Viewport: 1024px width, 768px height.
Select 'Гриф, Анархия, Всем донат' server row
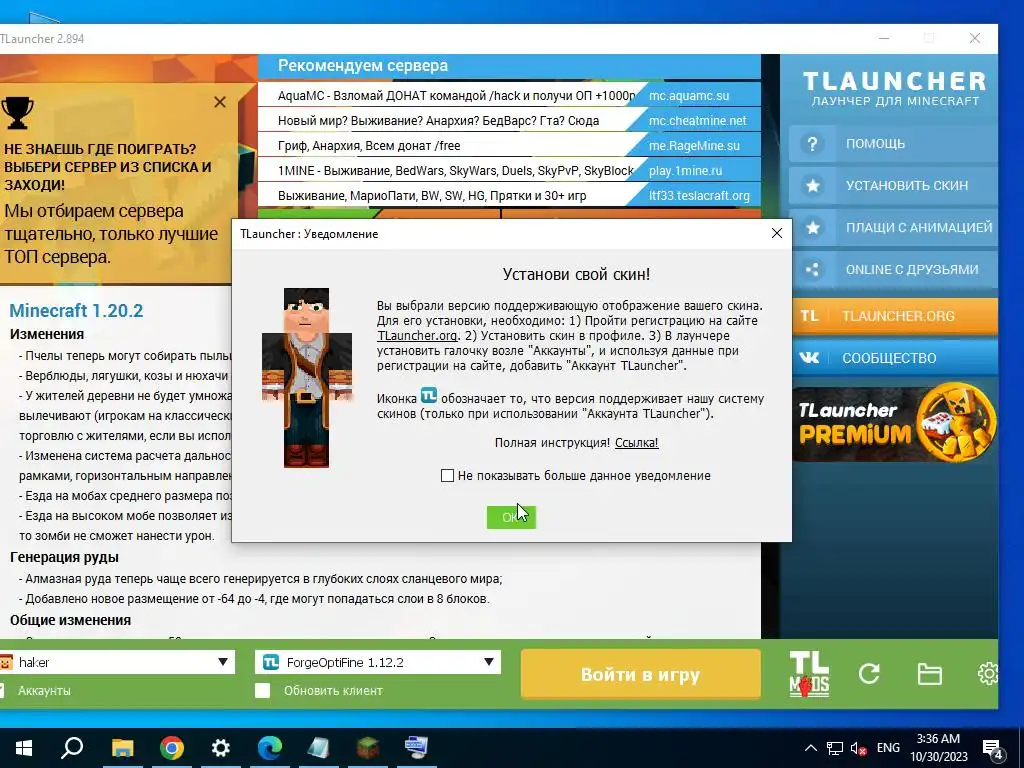point(509,146)
